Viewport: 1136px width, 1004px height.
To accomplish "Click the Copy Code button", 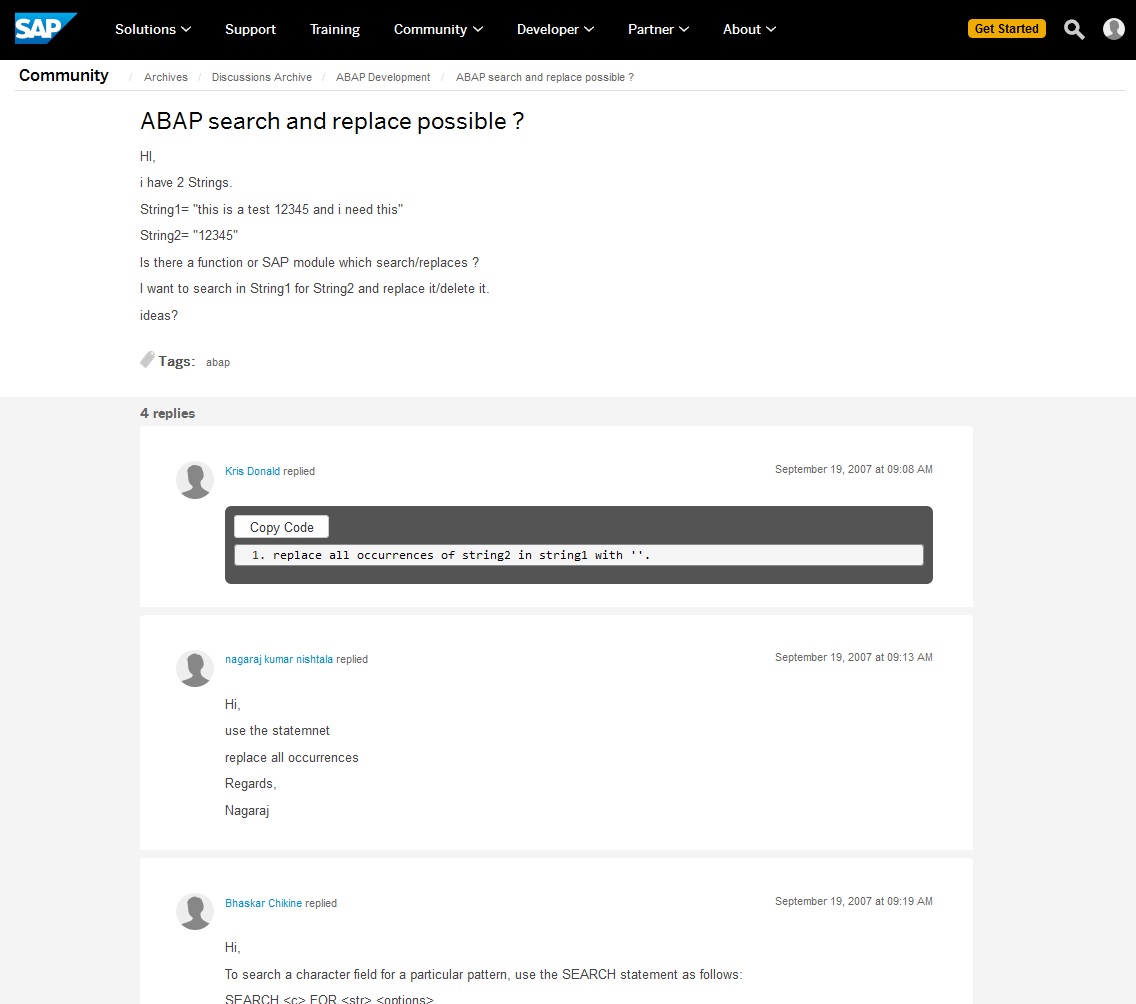I will [x=280, y=526].
